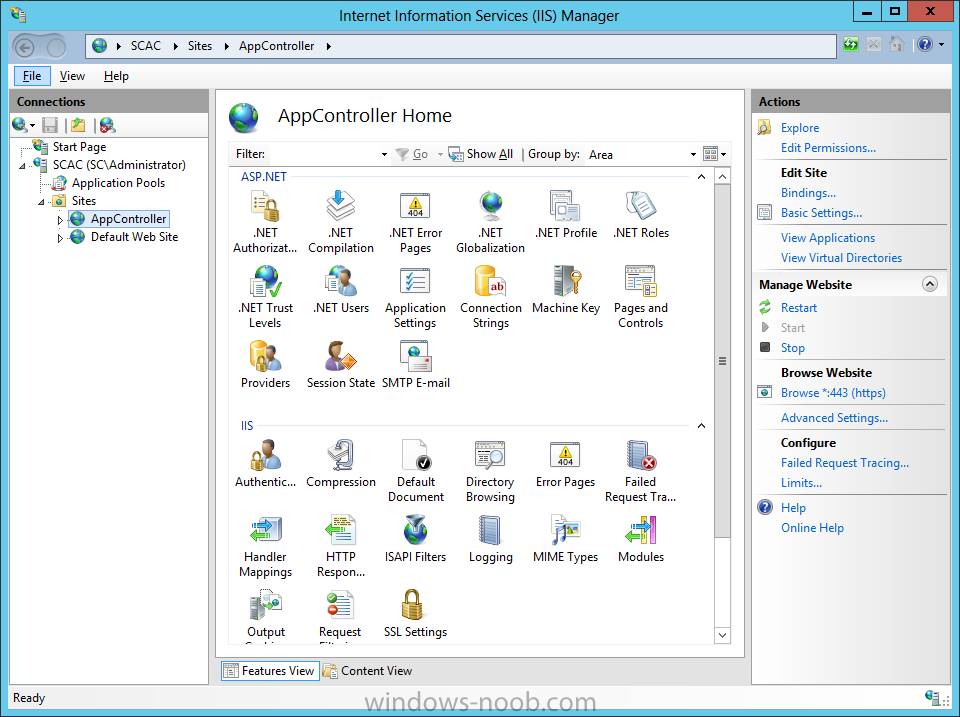Open the Filter dropdown list
Viewport: 960px width, 717px height.
pyautogui.click(x=384, y=154)
